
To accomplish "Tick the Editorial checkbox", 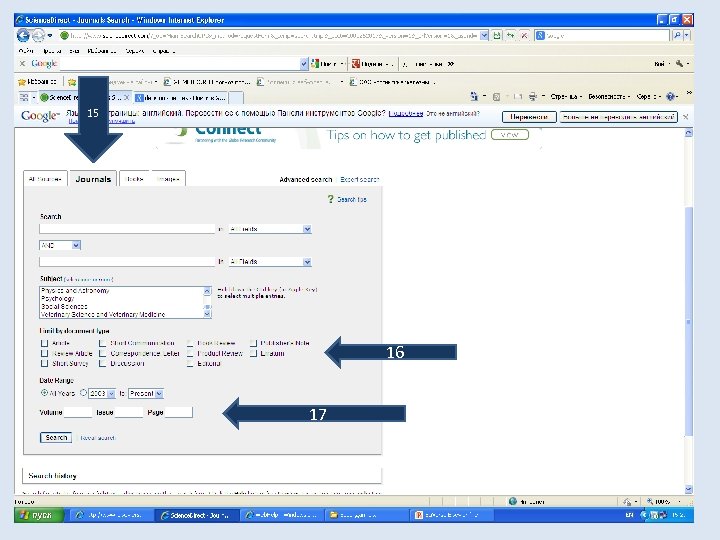I will pyautogui.click(x=190, y=363).
